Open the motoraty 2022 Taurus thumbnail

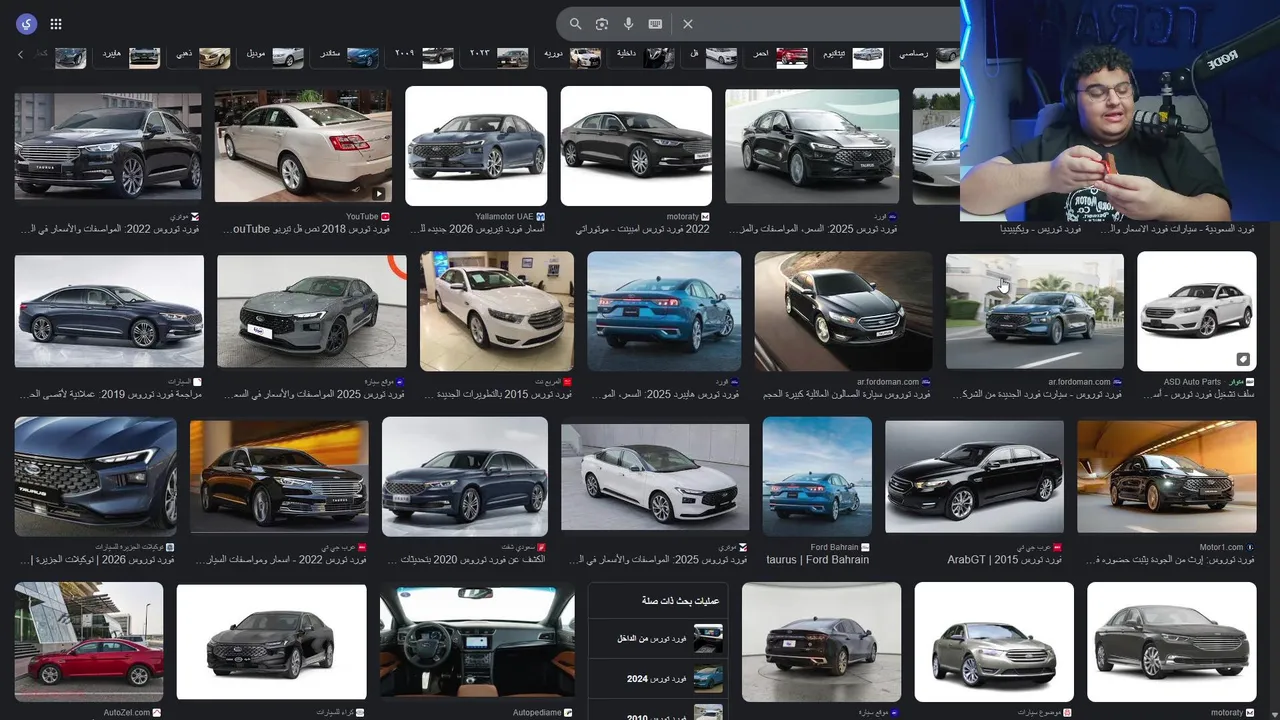point(636,146)
